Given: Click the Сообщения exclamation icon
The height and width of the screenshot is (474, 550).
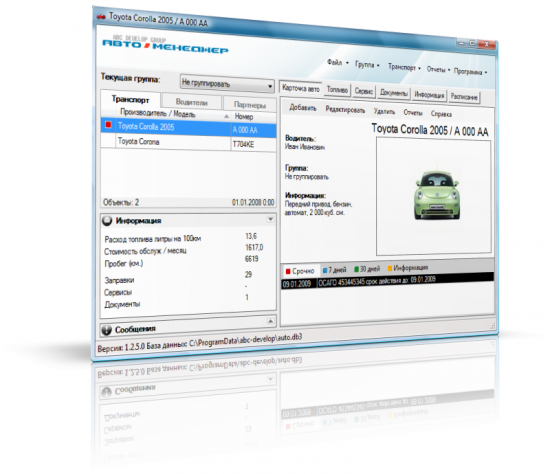Looking at the screenshot, I should tap(106, 330).
